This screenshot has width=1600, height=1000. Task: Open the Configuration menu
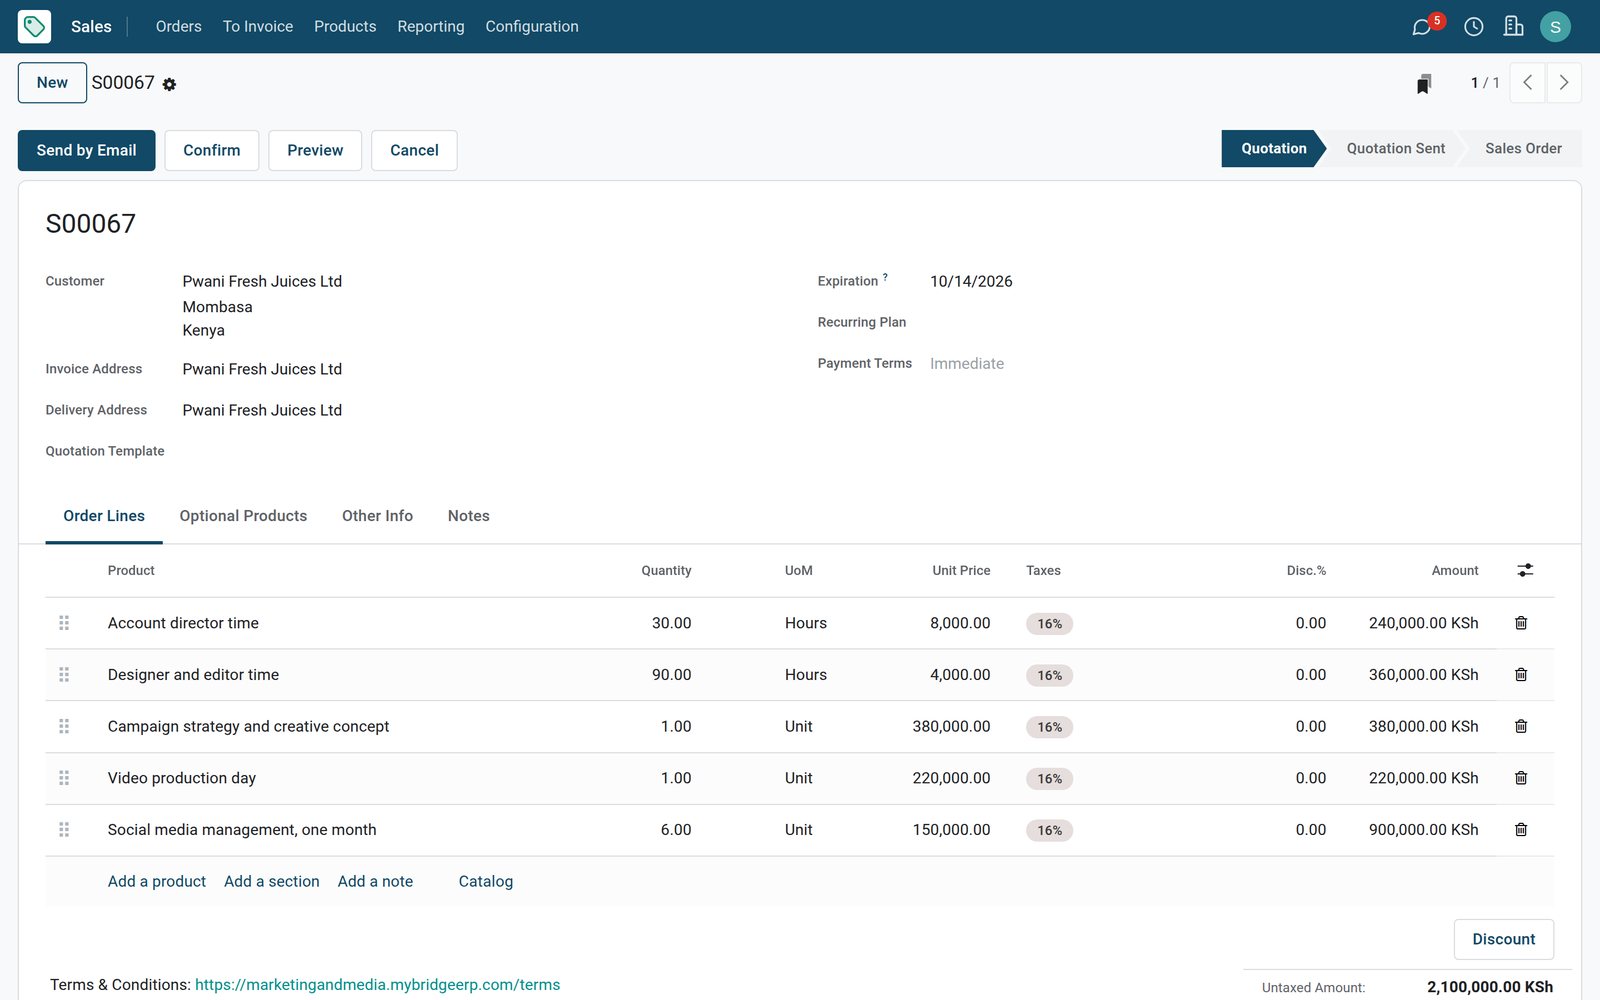tap(532, 26)
